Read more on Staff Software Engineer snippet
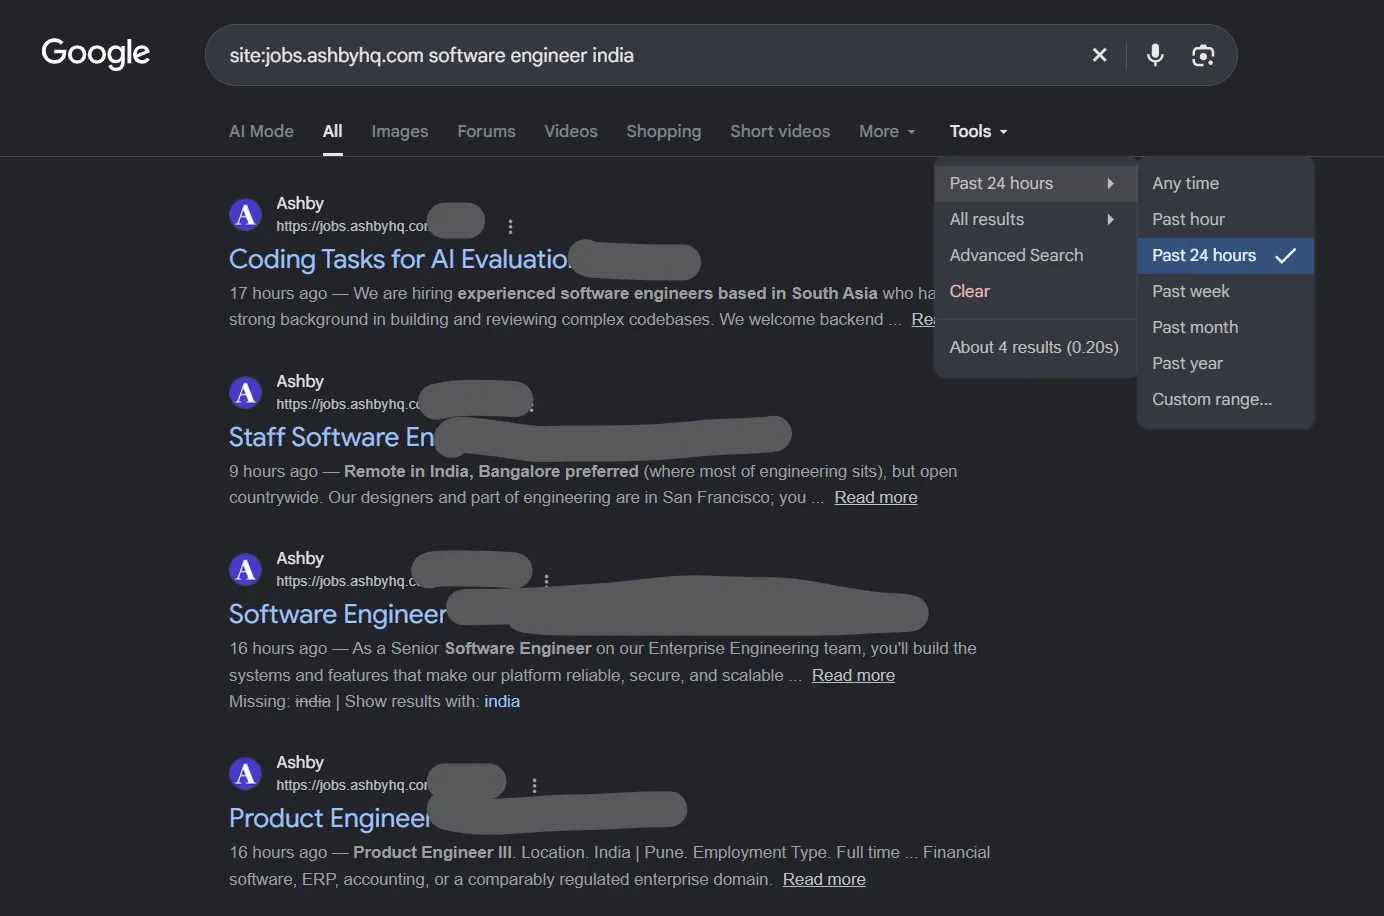This screenshot has width=1384, height=916. click(x=876, y=497)
